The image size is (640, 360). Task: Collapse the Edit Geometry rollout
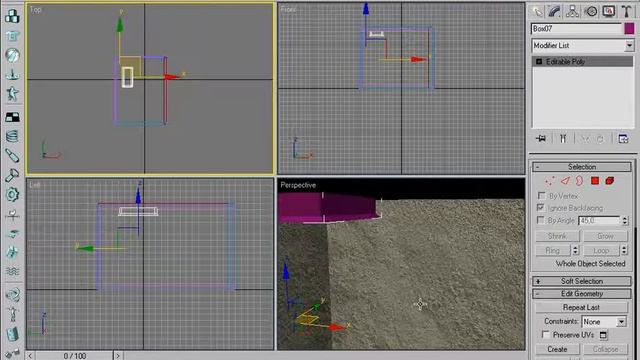tap(582, 293)
